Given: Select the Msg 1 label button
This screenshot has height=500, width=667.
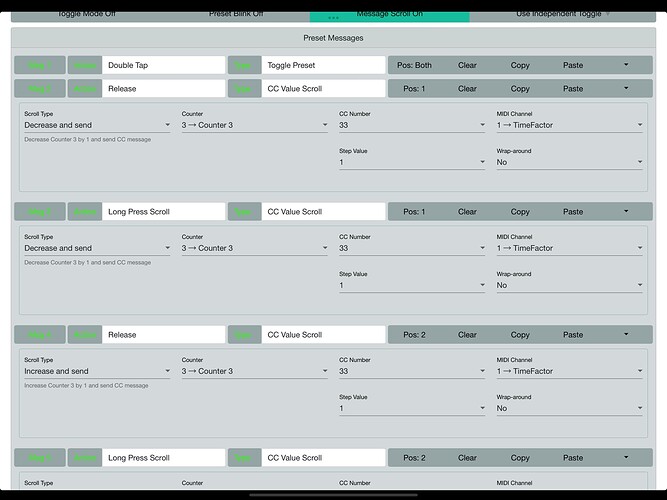Looking at the screenshot, I should click(40, 65).
